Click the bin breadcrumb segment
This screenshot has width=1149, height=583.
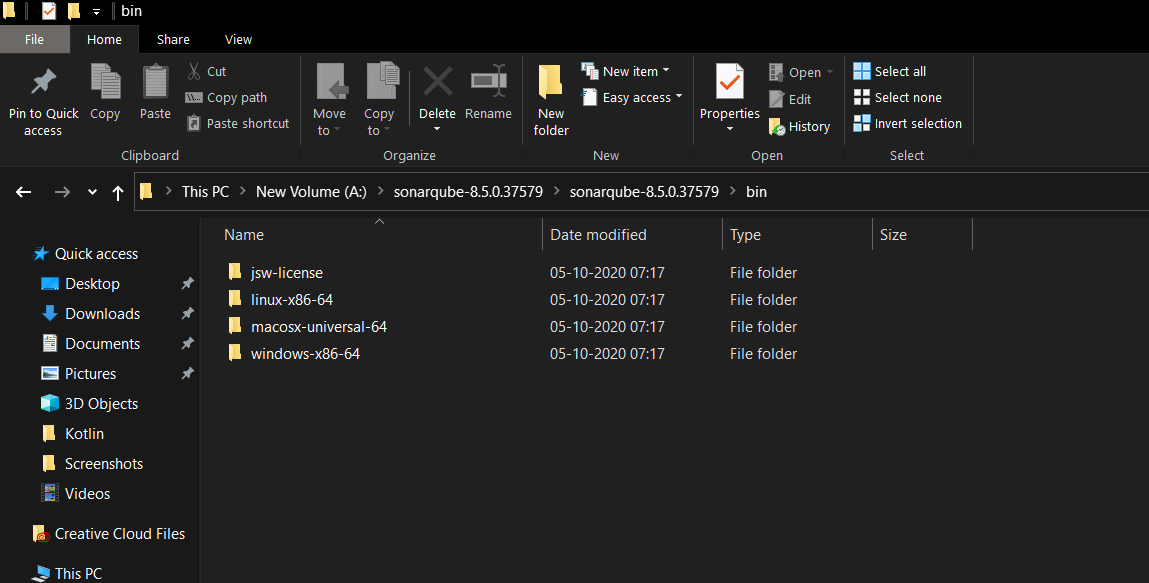[756, 192]
